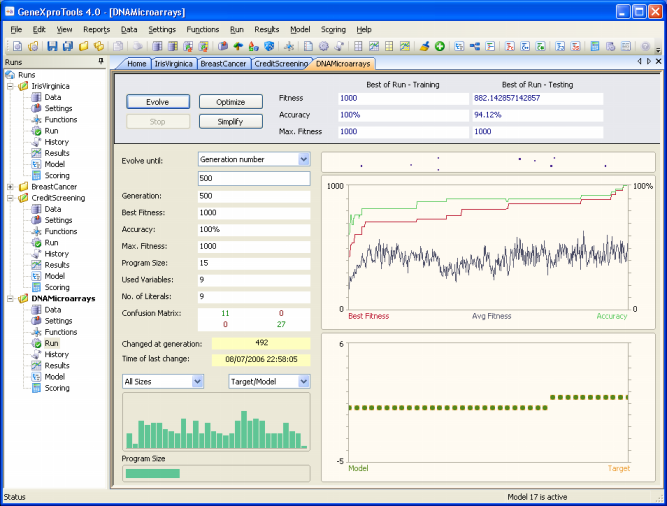
Task: Open Results under IrisVirginica
Action: click(x=57, y=153)
